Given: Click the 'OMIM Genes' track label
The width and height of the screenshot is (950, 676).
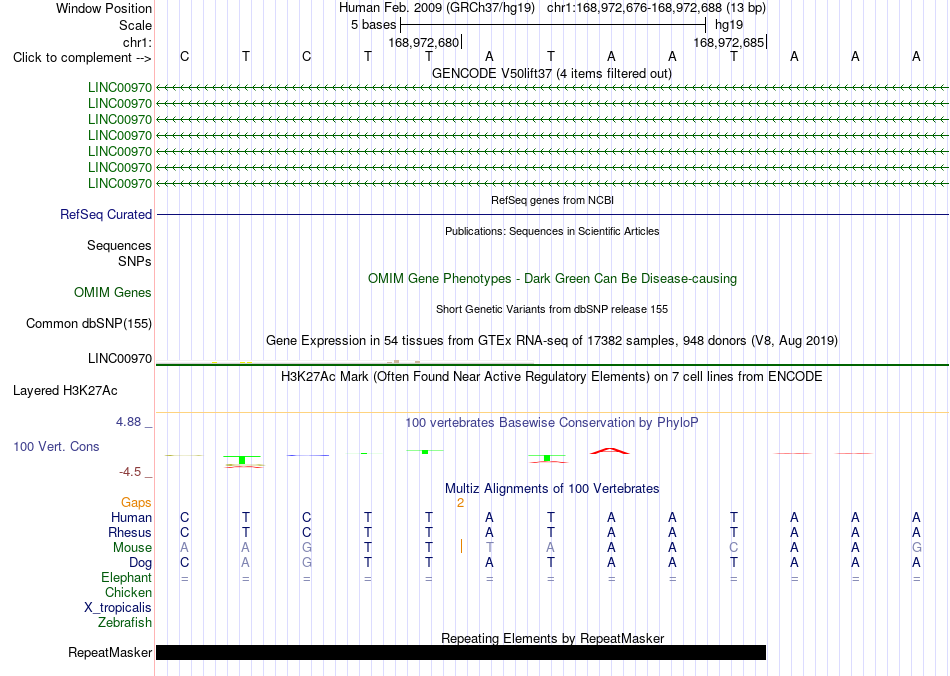Looking at the screenshot, I should (x=113, y=293).
